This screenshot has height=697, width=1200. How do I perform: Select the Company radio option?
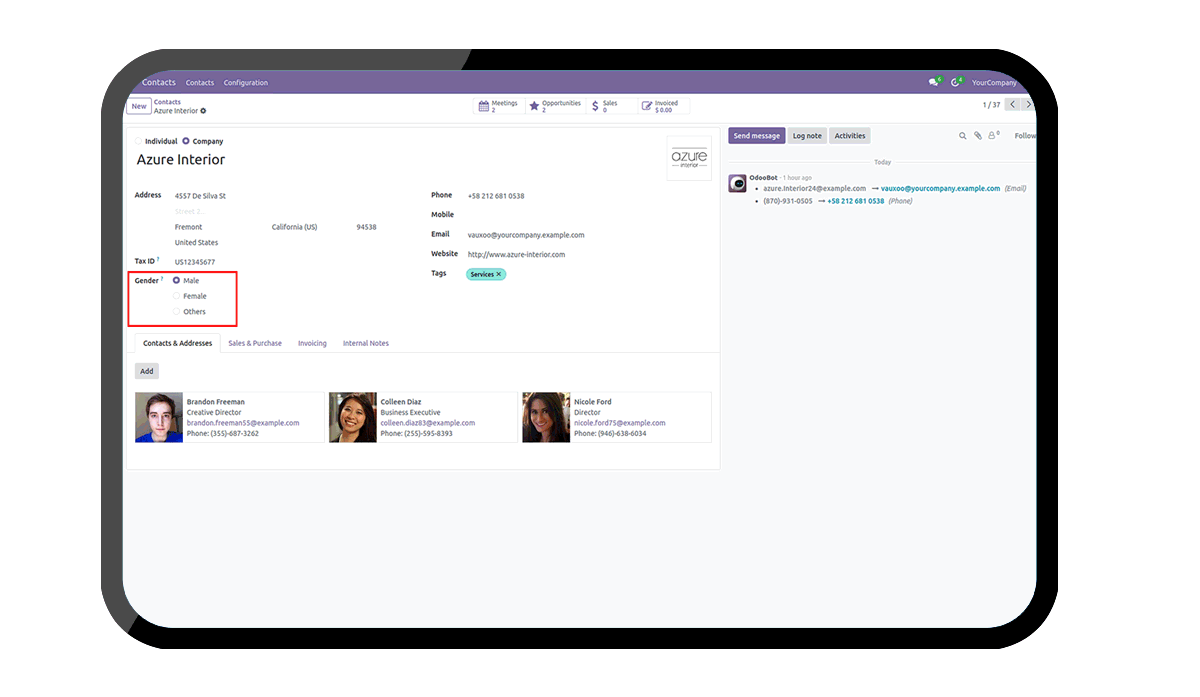pos(186,142)
